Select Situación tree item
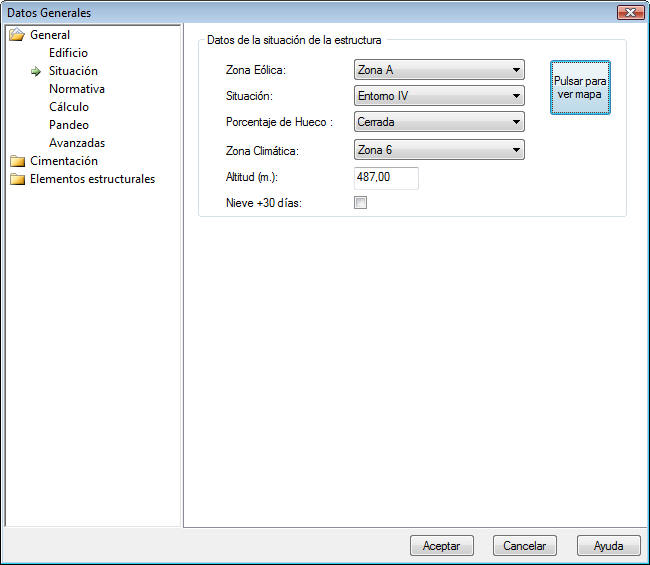Screen dimensions: 650x565 point(73,71)
